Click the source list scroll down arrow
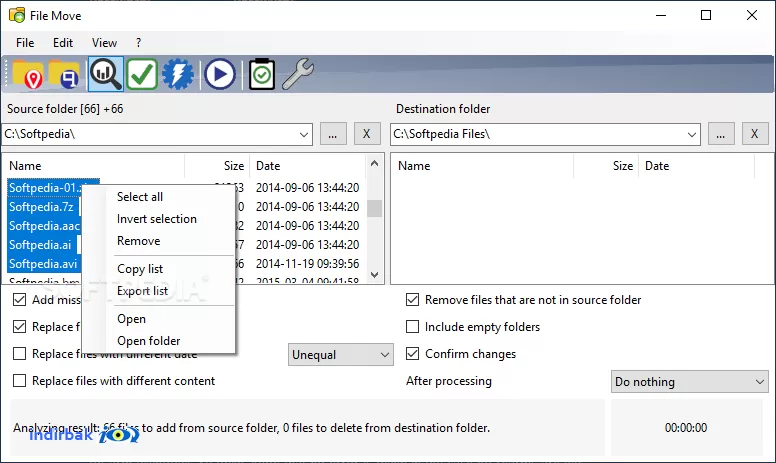776x463 pixels. [375, 275]
